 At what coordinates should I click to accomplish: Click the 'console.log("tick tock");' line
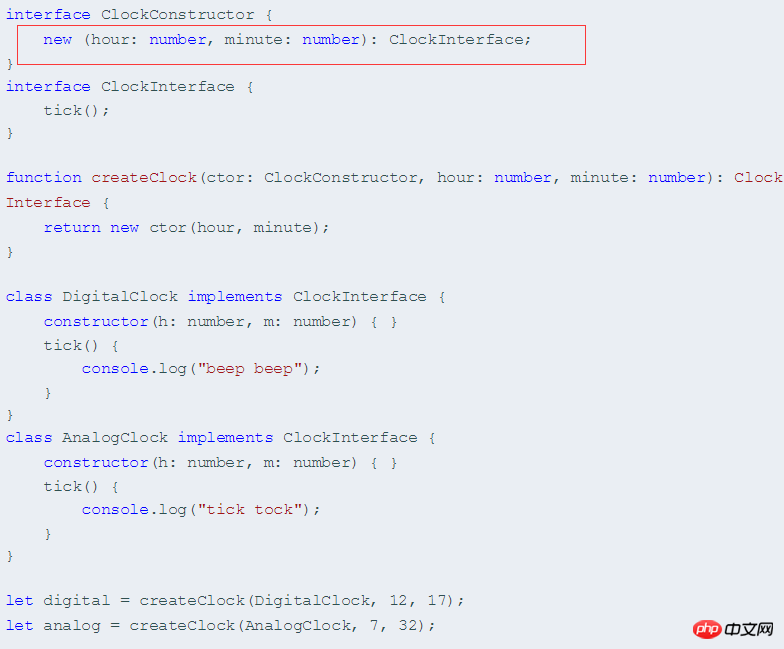pos(200,510)
